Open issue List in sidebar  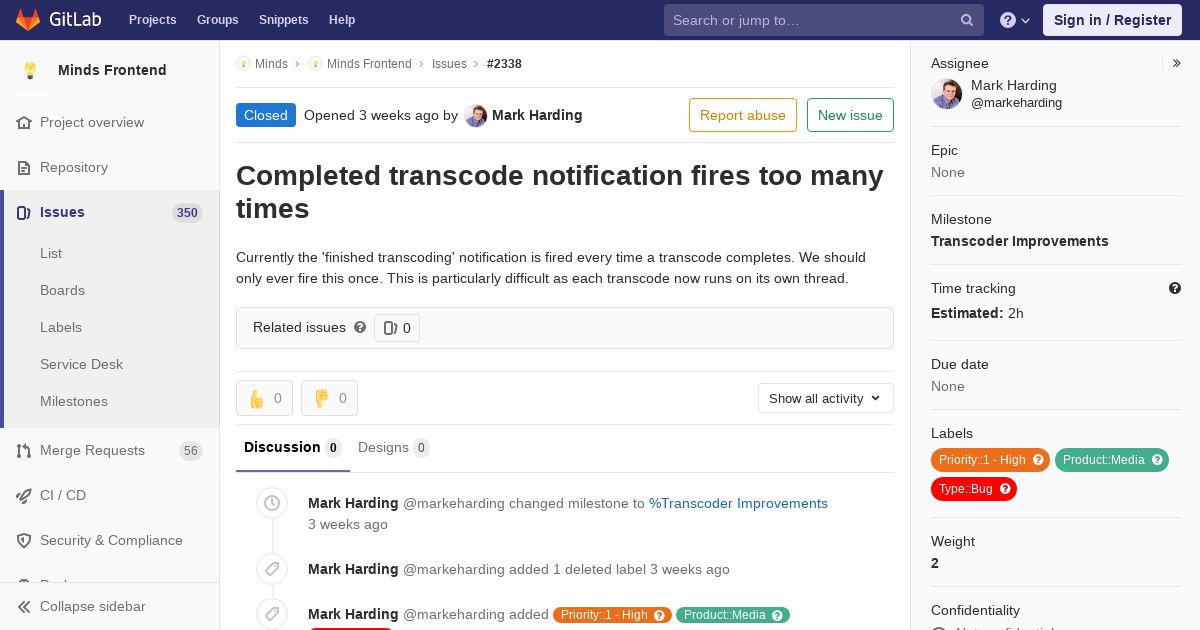coord(51,253)
